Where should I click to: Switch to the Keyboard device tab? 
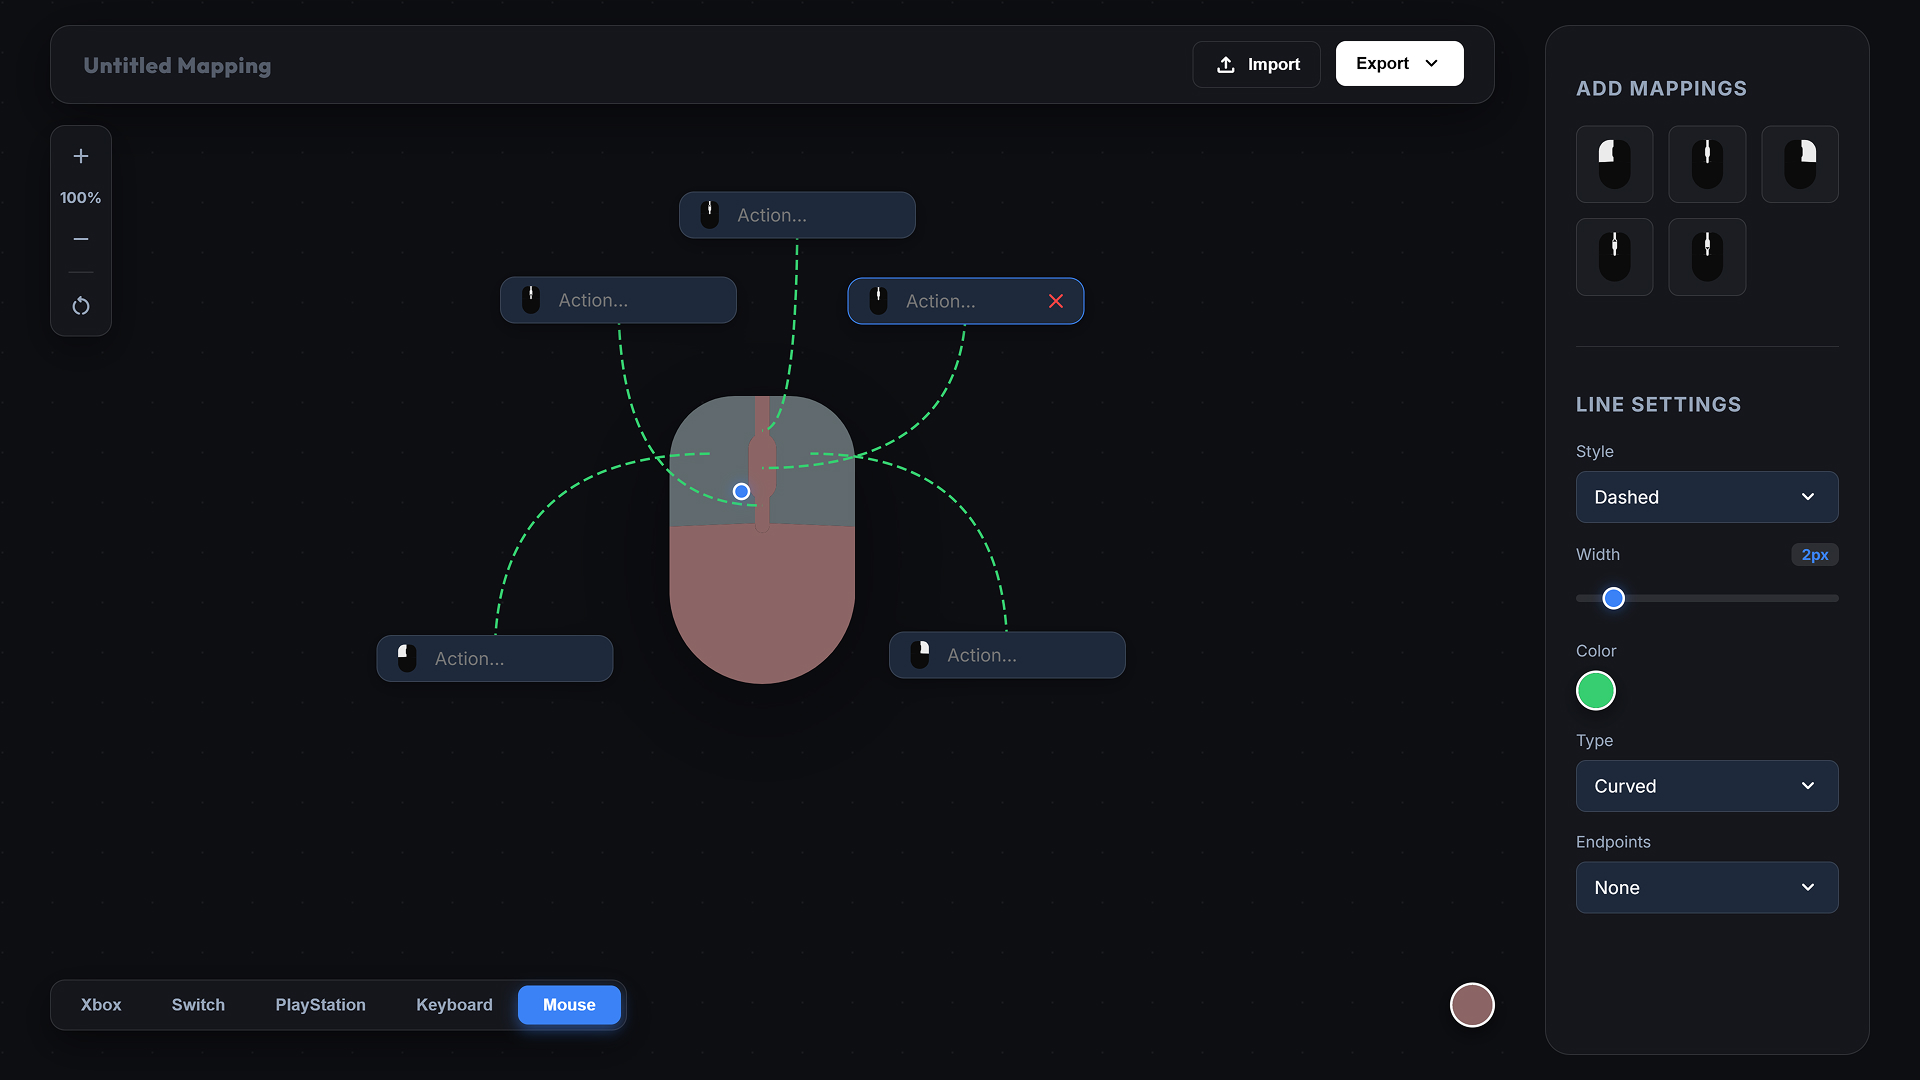tap(454, 1004)
